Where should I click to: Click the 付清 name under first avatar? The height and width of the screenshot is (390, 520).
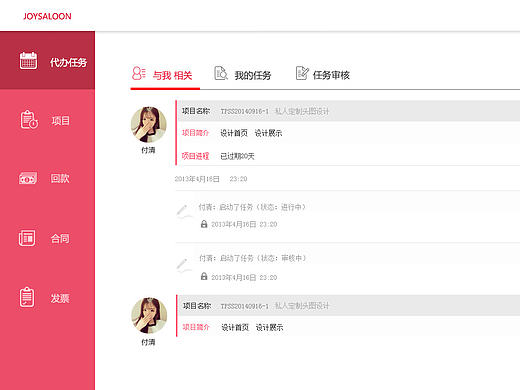148,150
